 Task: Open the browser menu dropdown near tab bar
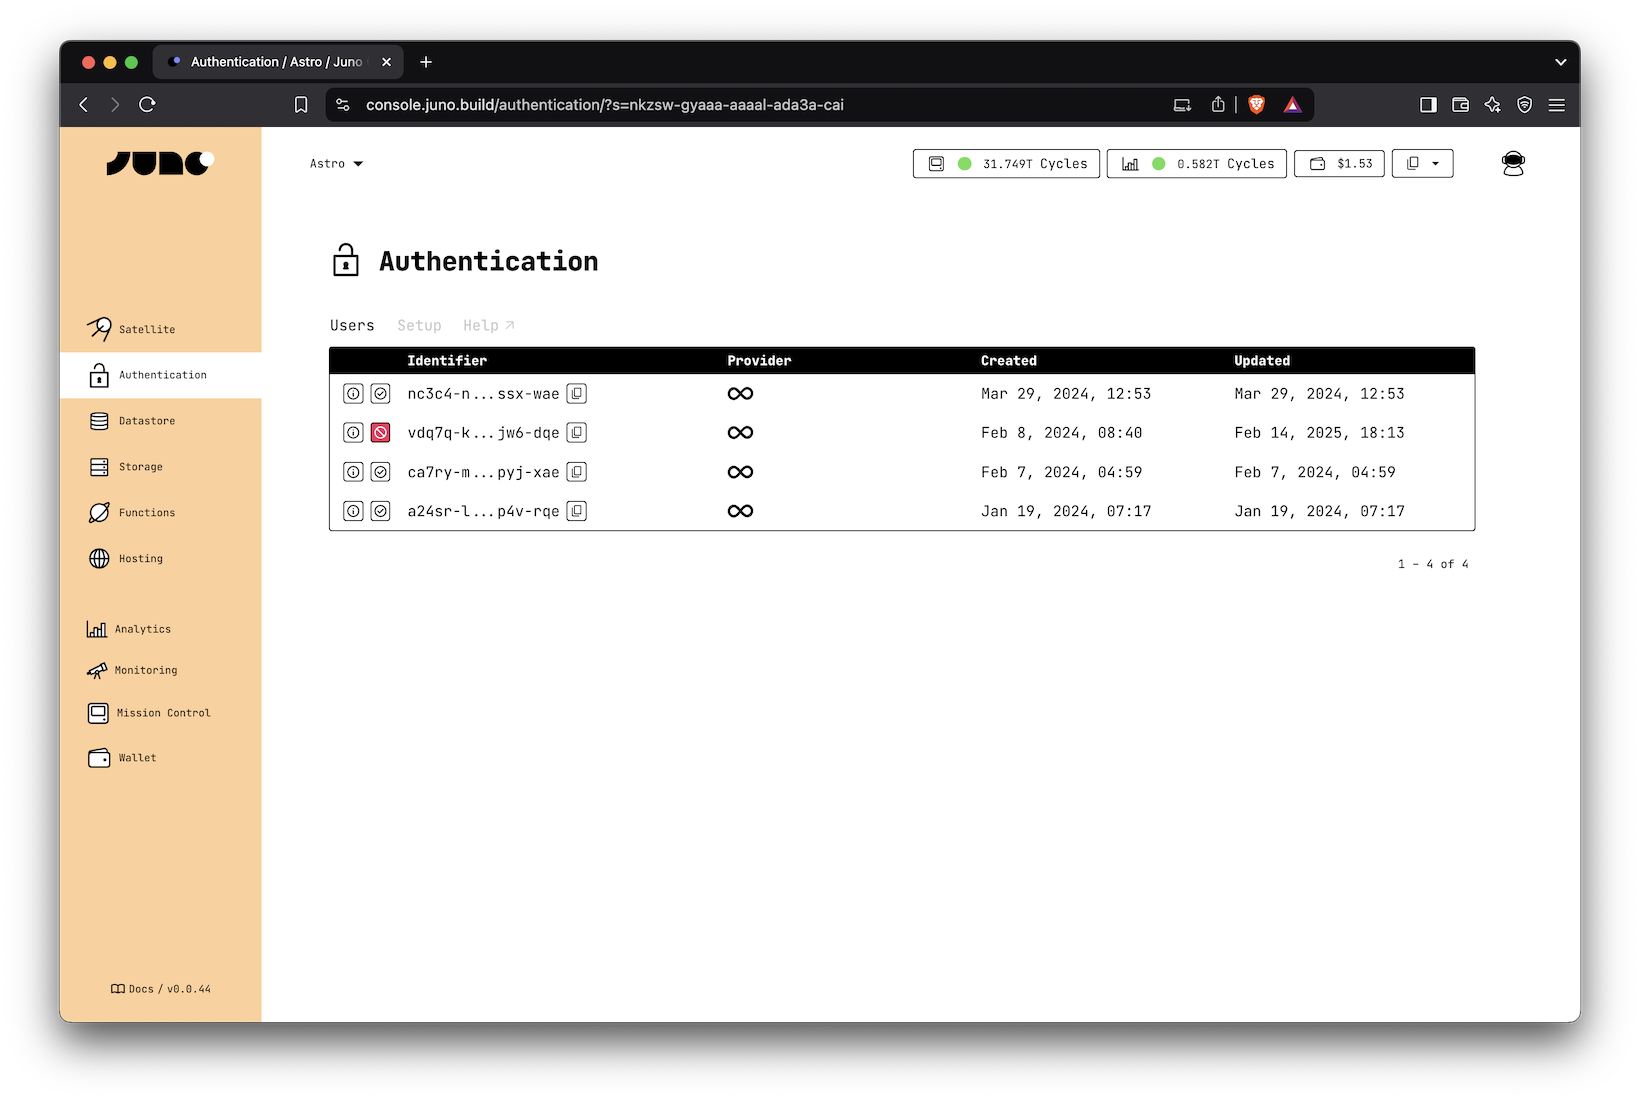tap(1559, 62)
